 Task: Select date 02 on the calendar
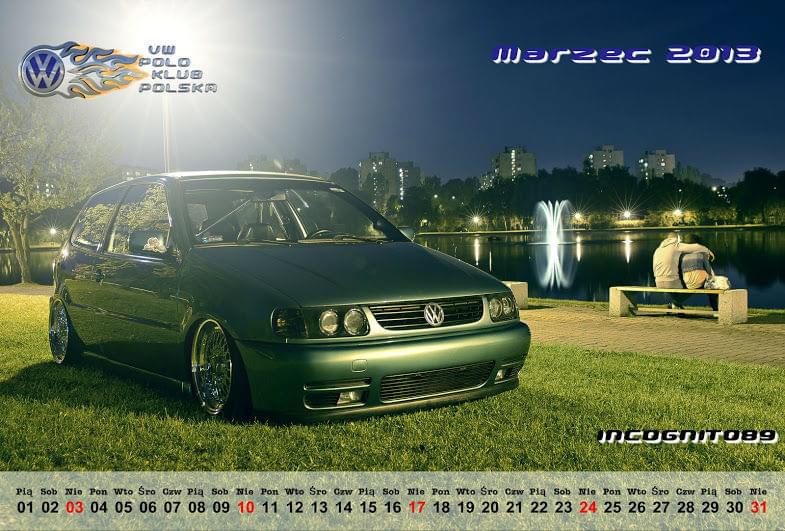pyautogui.click(x=50, y=507)
